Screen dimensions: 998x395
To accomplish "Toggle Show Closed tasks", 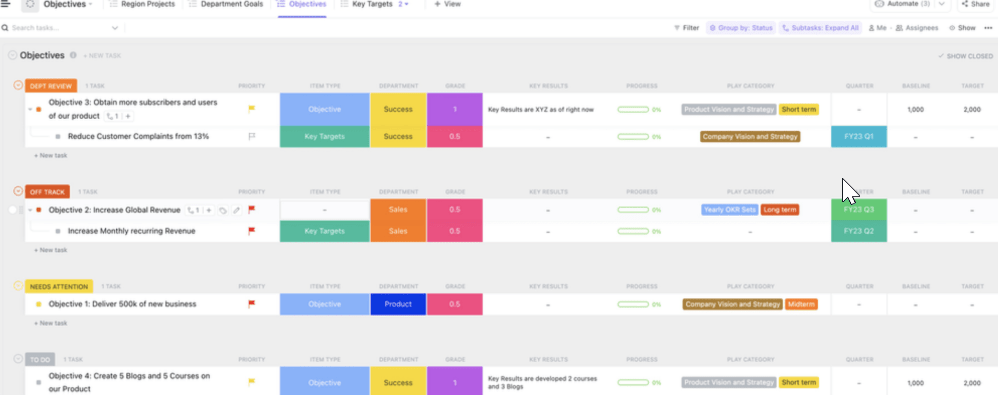I will (x=965, y=56).
